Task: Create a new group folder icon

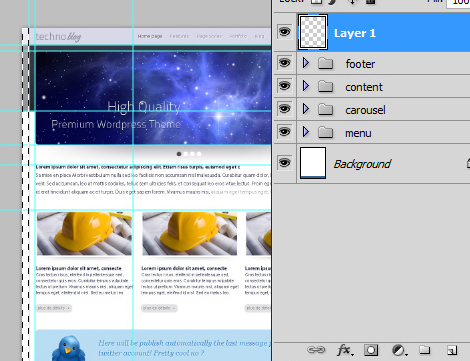Action: 424,350
